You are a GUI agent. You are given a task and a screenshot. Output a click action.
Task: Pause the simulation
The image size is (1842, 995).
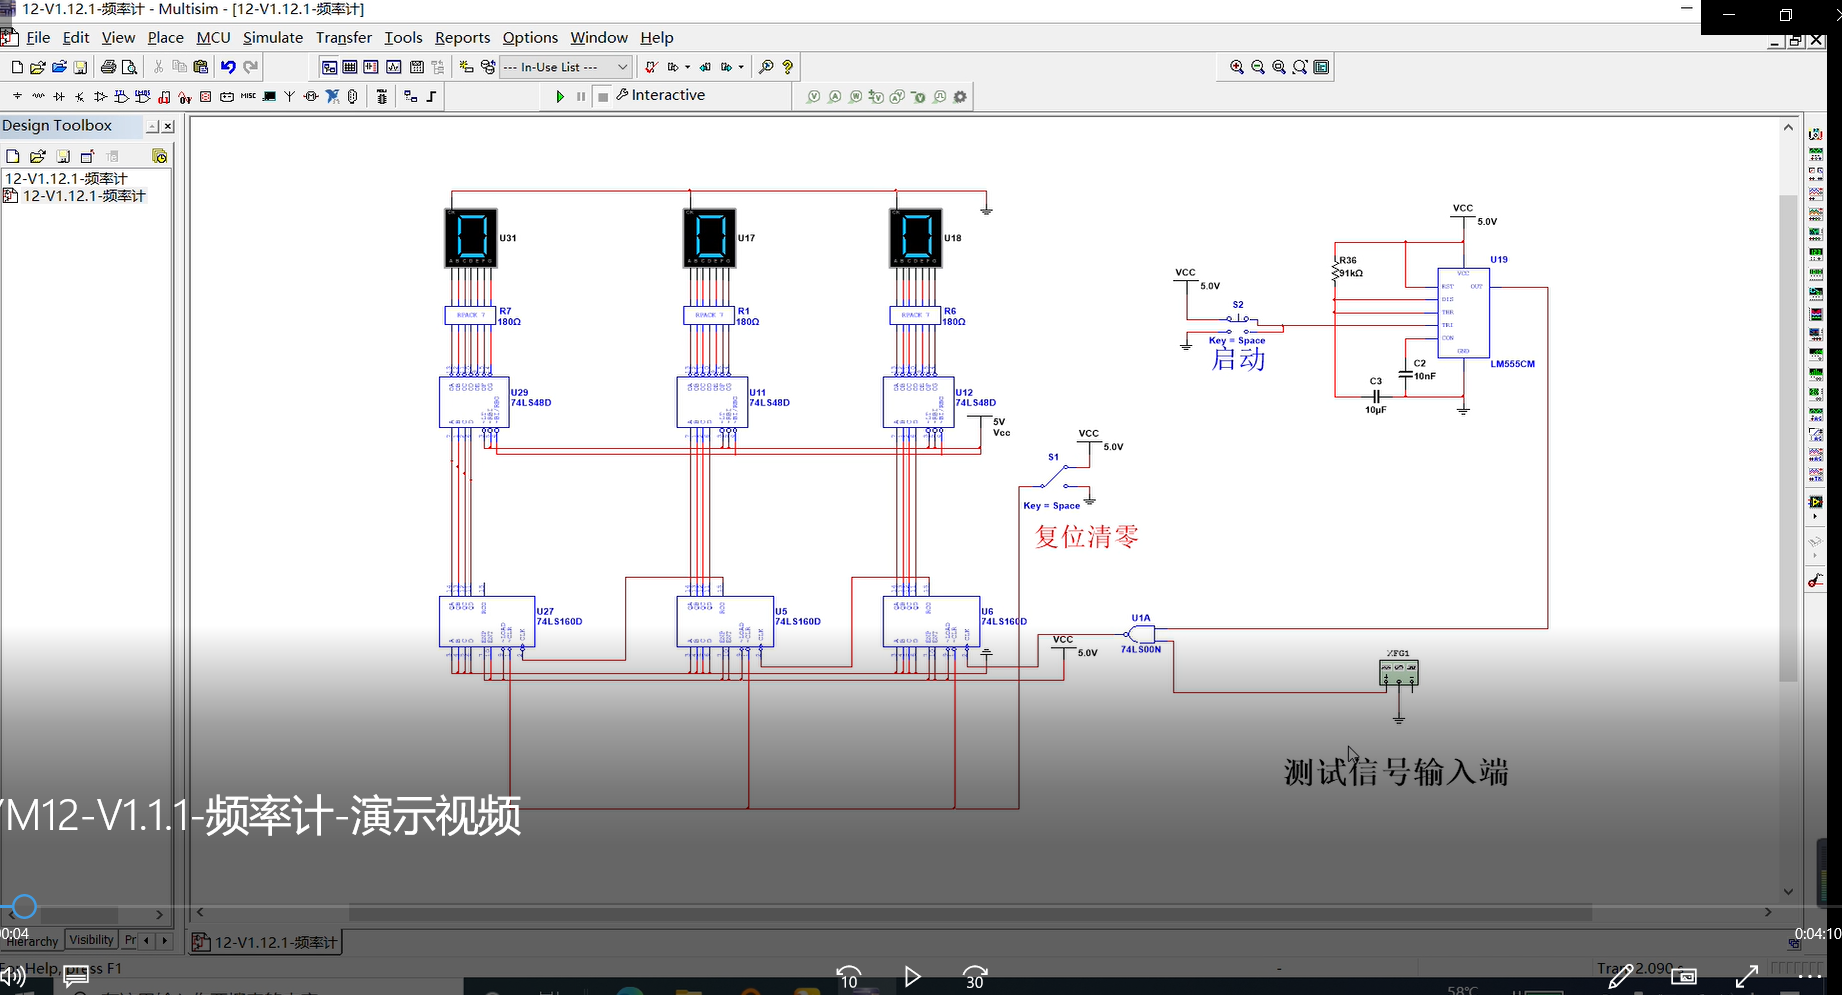point(581,96)
